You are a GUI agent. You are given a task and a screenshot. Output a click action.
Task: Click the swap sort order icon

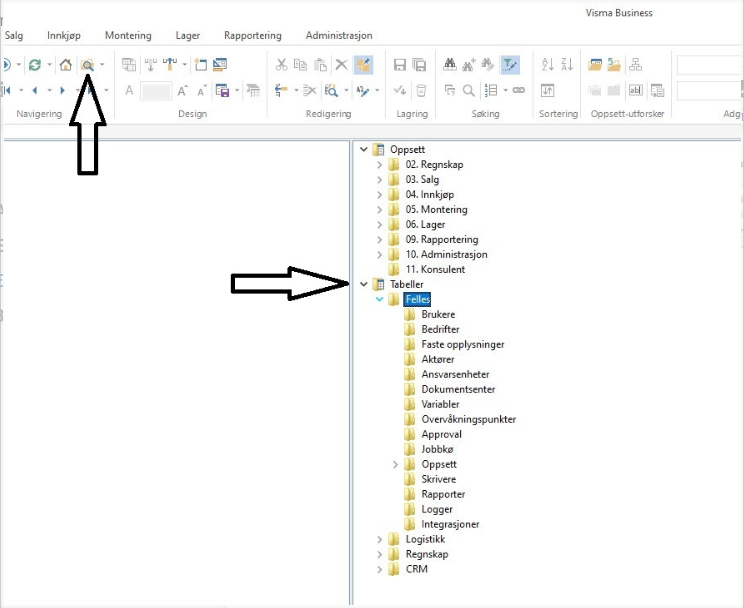[548, 90]
